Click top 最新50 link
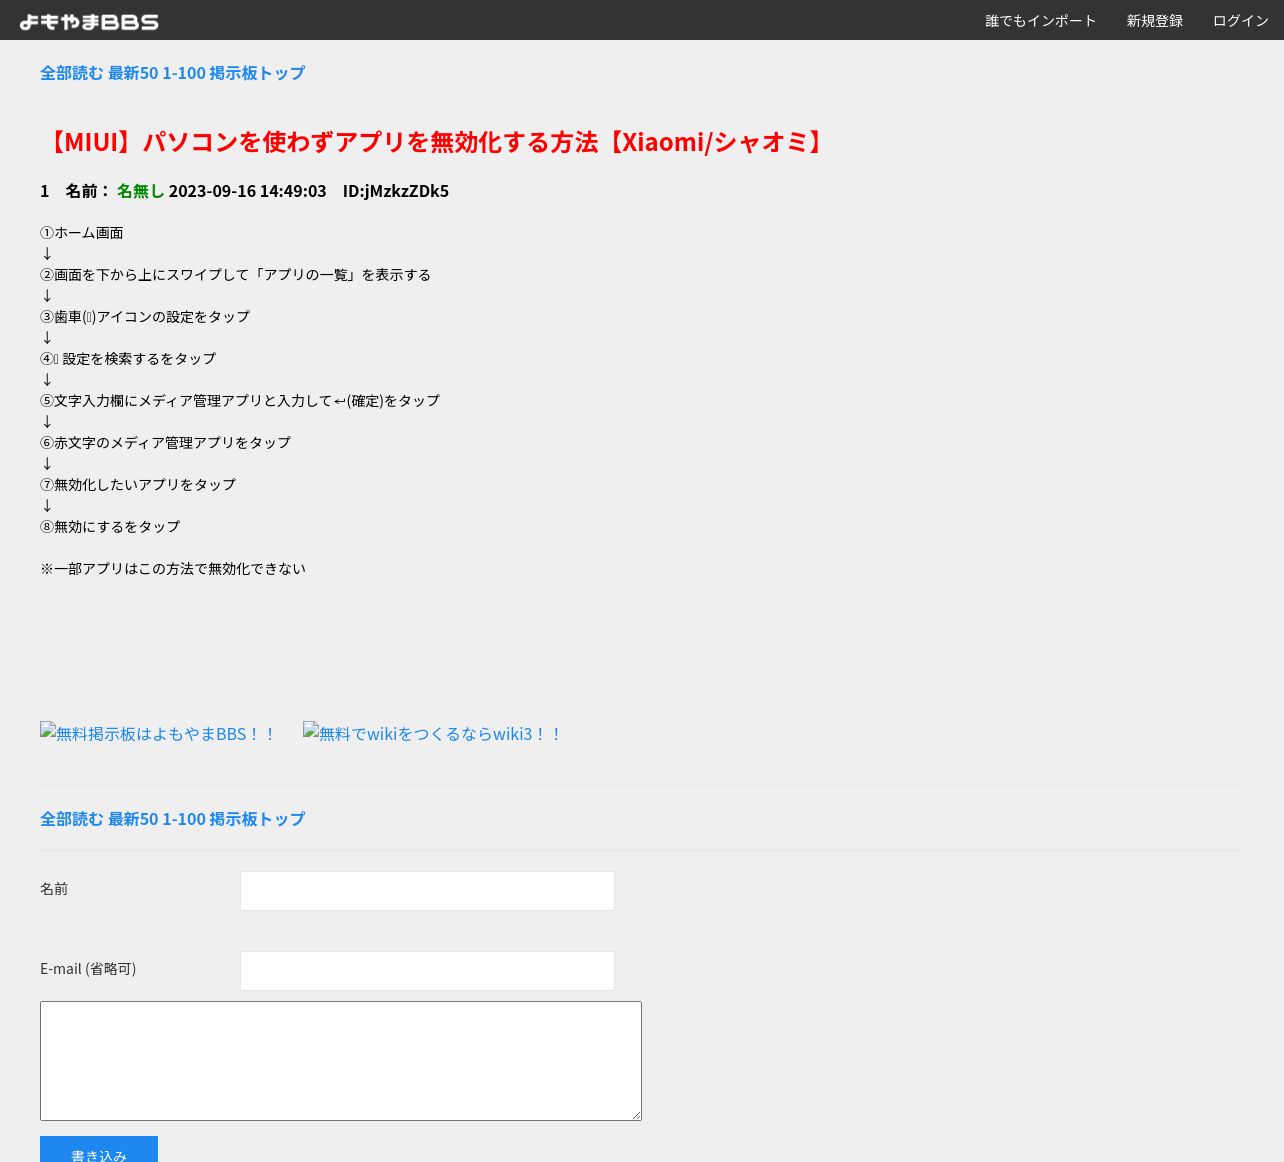Screen dimensions: 1284x1162 tap(133, 73)
